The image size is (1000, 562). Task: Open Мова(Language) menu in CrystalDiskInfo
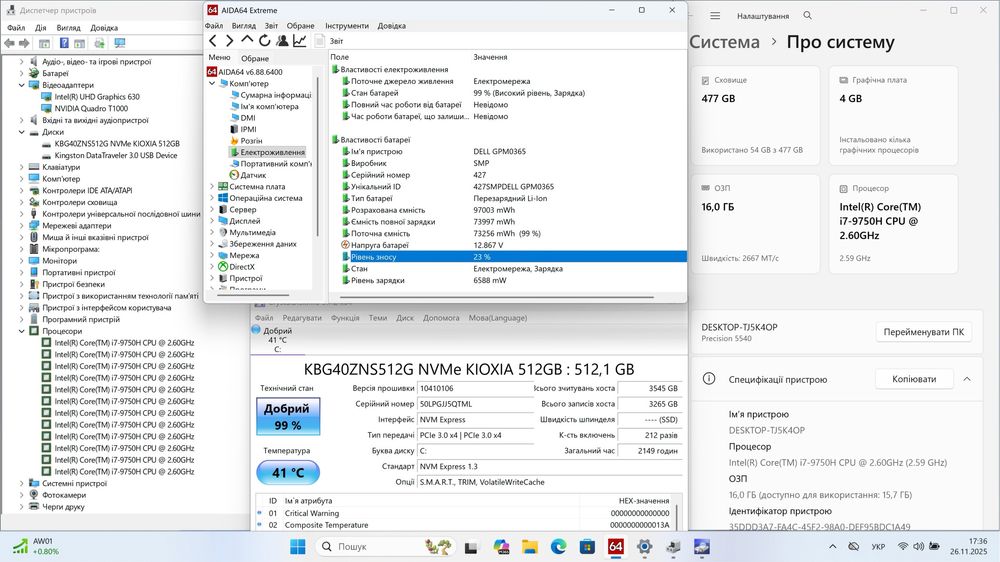point(497,318)
